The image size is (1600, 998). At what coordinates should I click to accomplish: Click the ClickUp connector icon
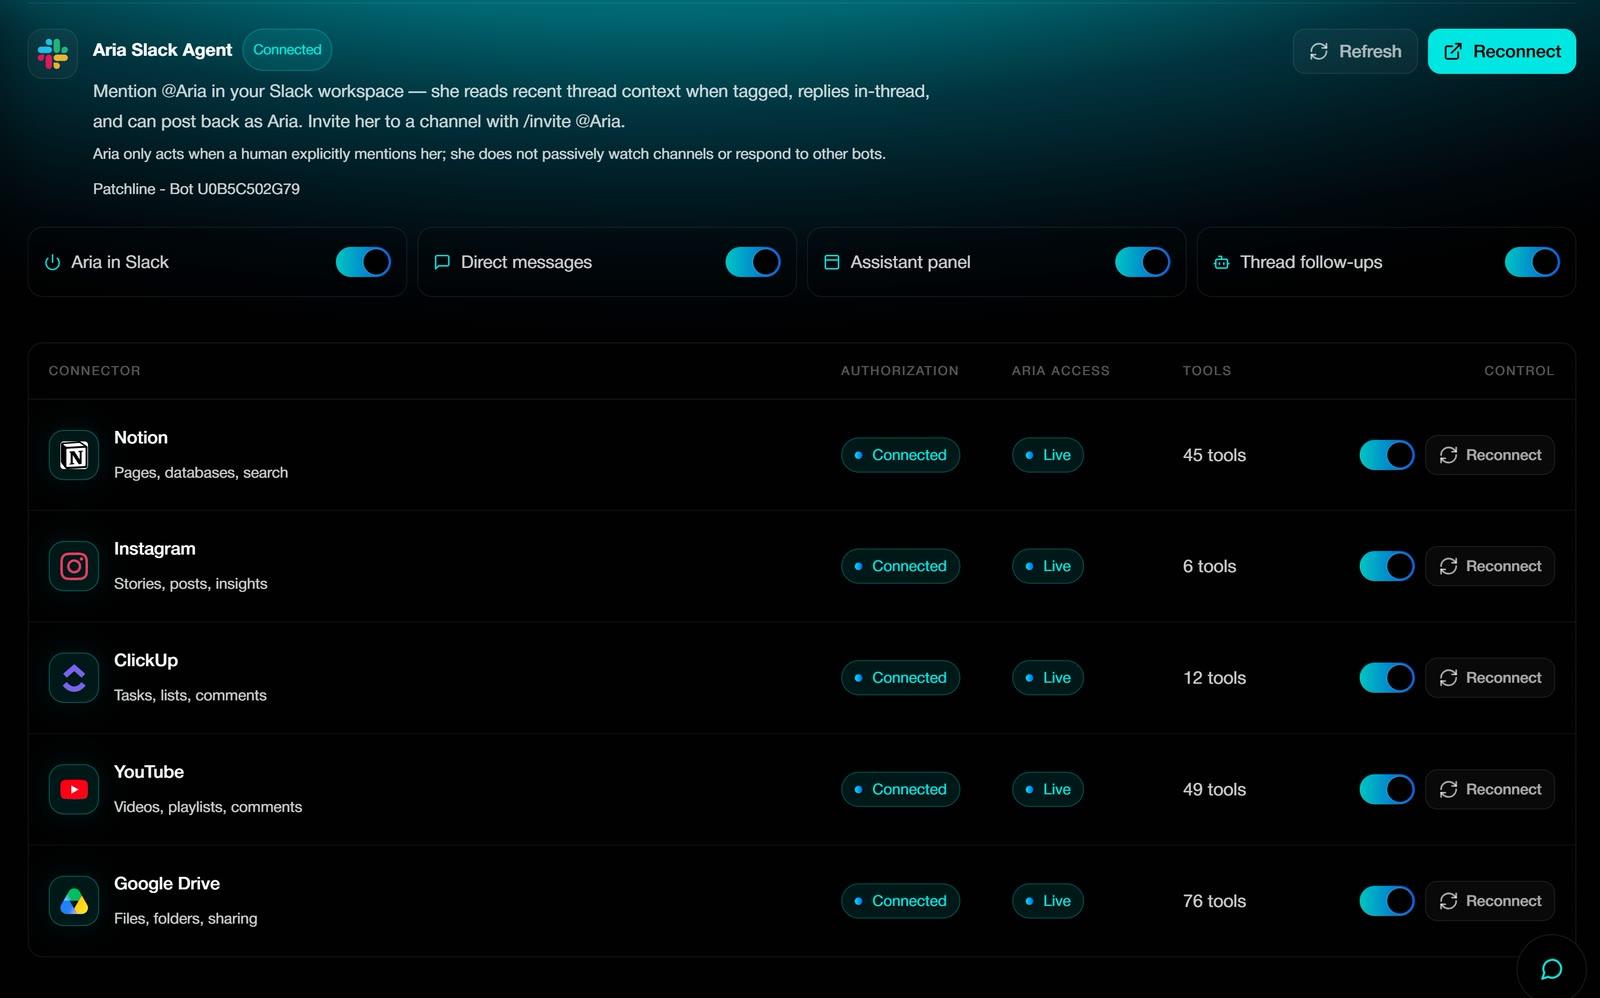coord(74,678)
